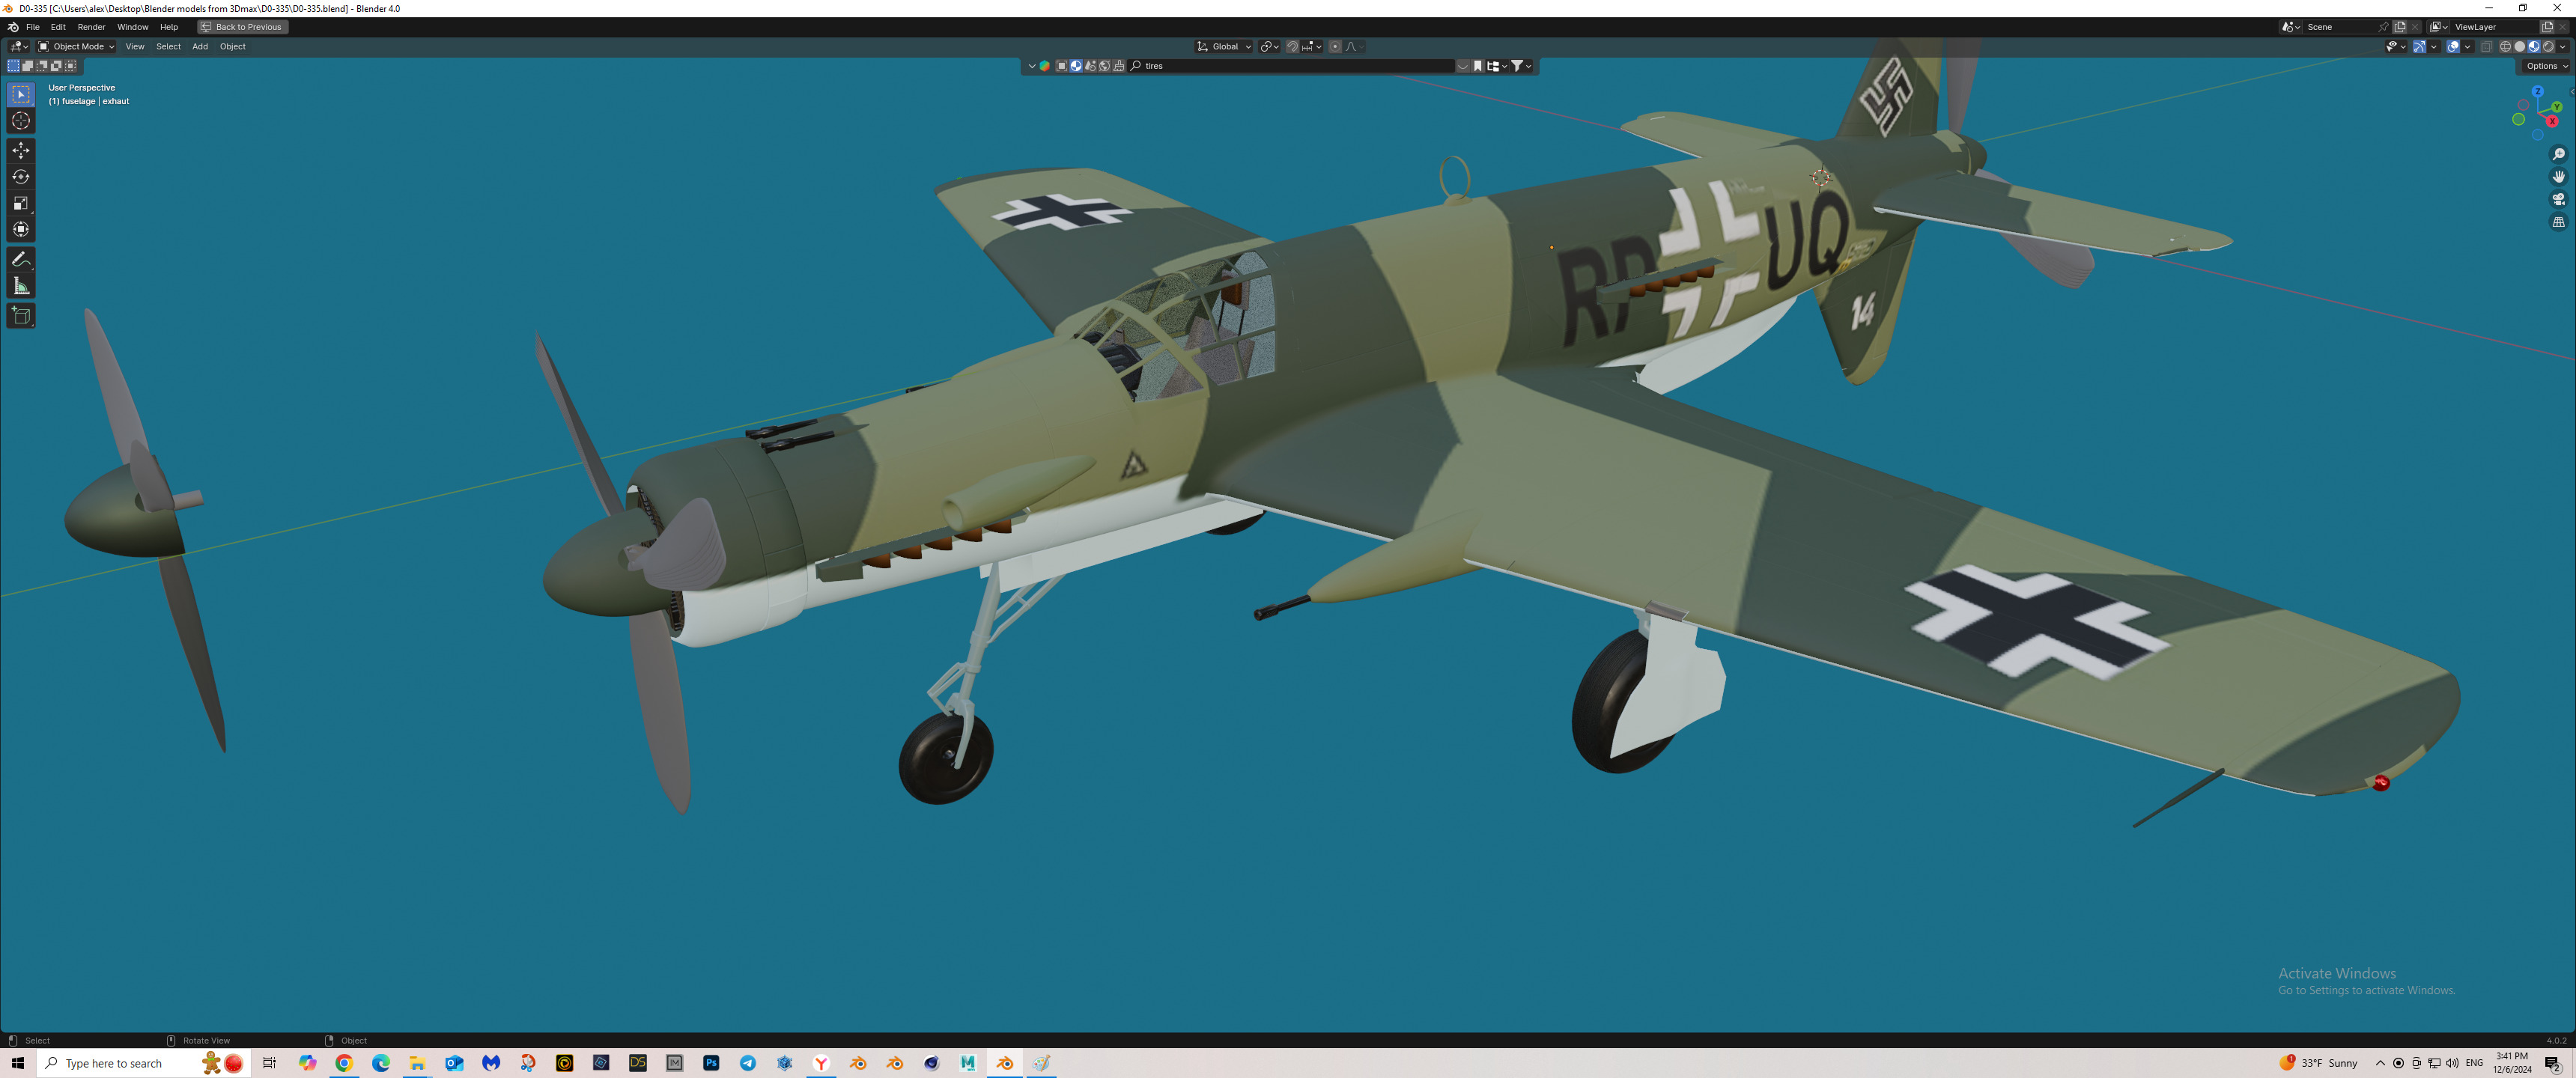
Task: Switch to Solid shading
Action: (2520, 47)
